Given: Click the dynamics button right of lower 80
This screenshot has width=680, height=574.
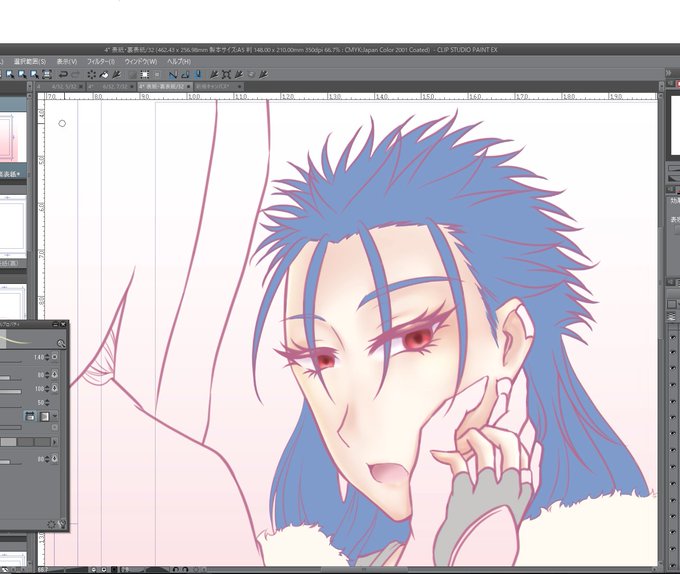Looking at the screenshot, I should pyautogui.click(x=55, y=458).
